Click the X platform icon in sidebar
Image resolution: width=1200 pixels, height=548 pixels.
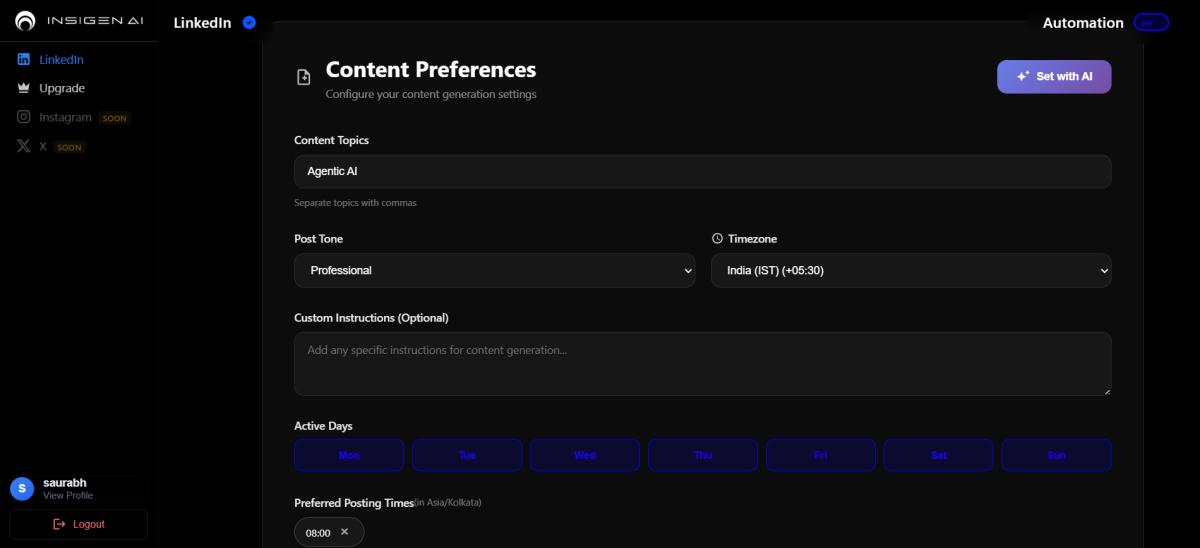[24, 146]
